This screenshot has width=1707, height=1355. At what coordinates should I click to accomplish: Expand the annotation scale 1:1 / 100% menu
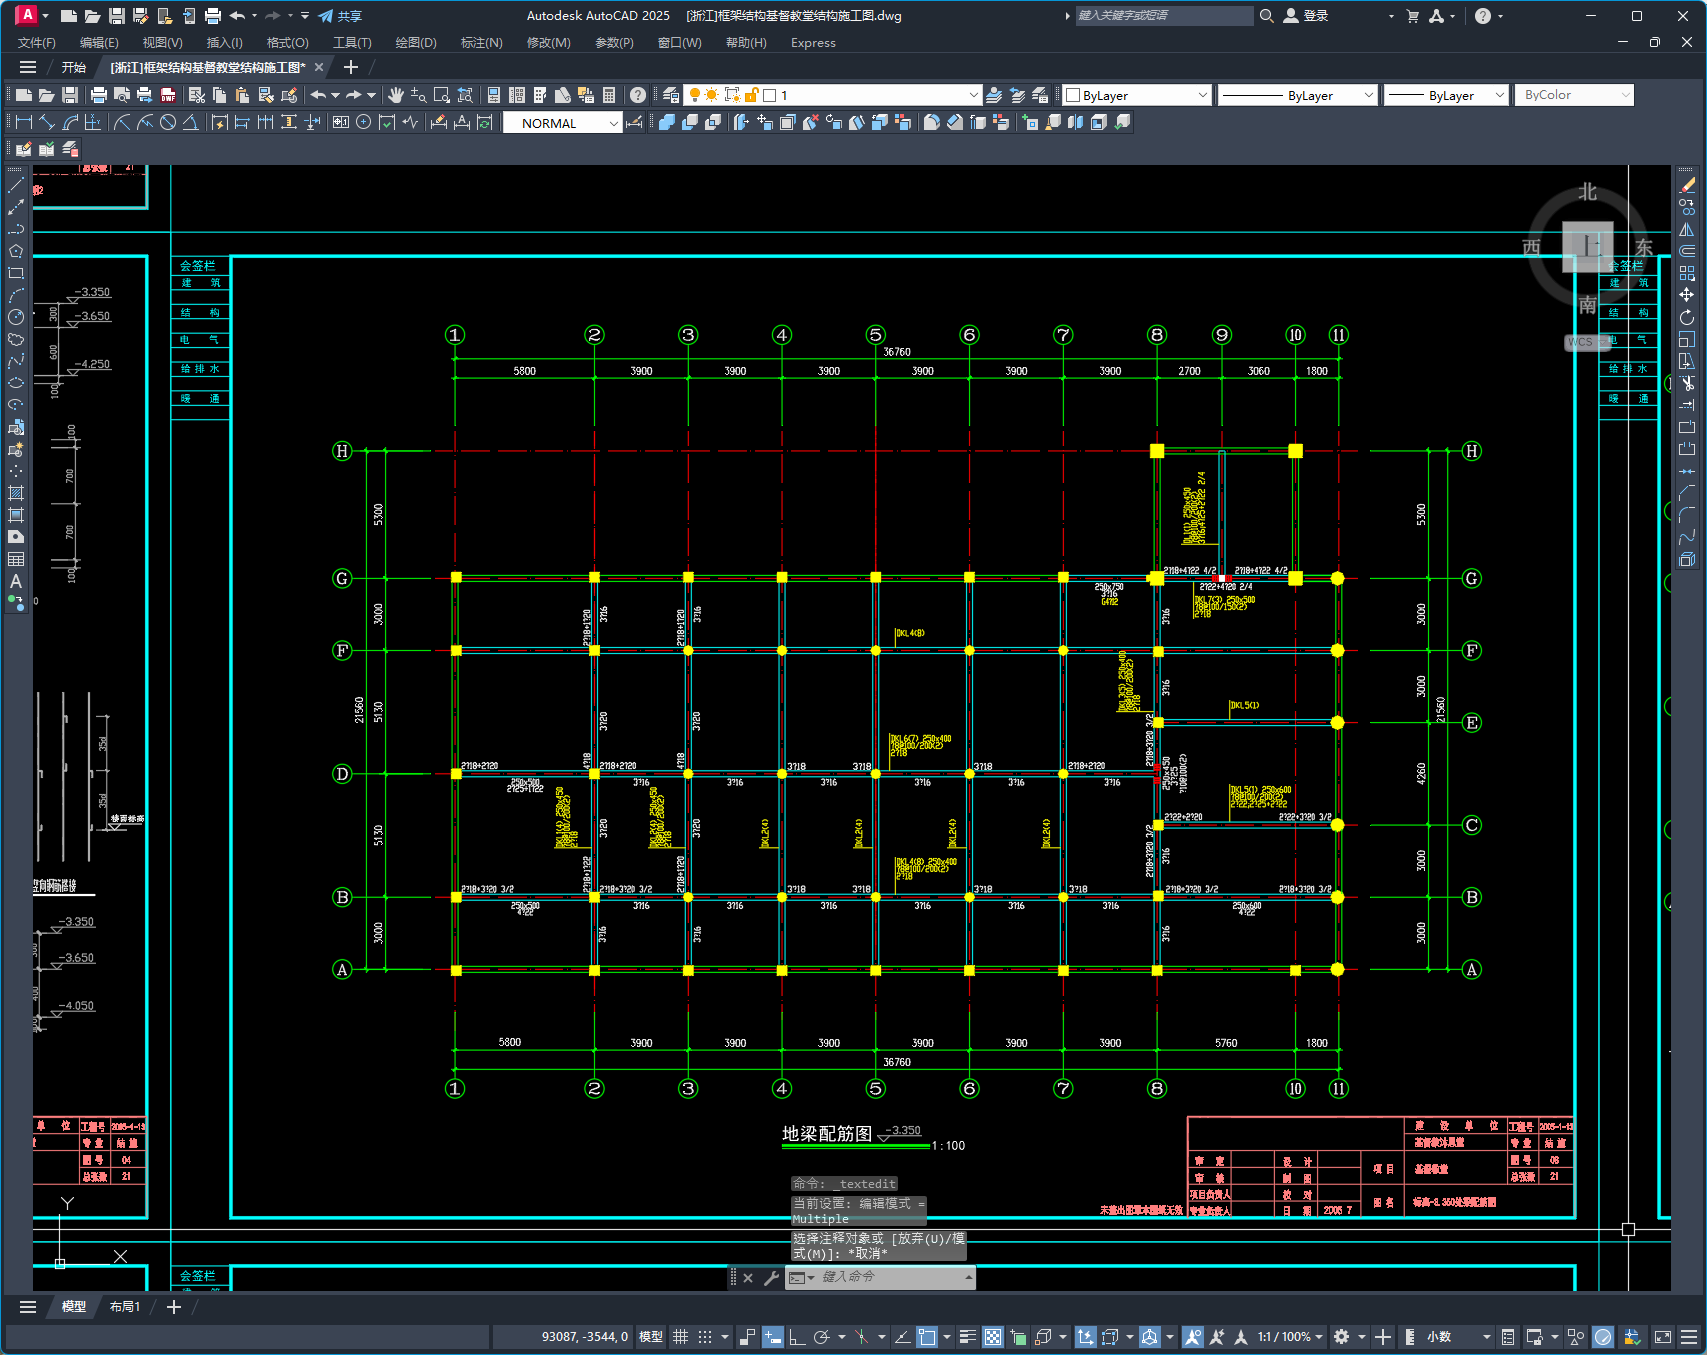(1290, 1337)
